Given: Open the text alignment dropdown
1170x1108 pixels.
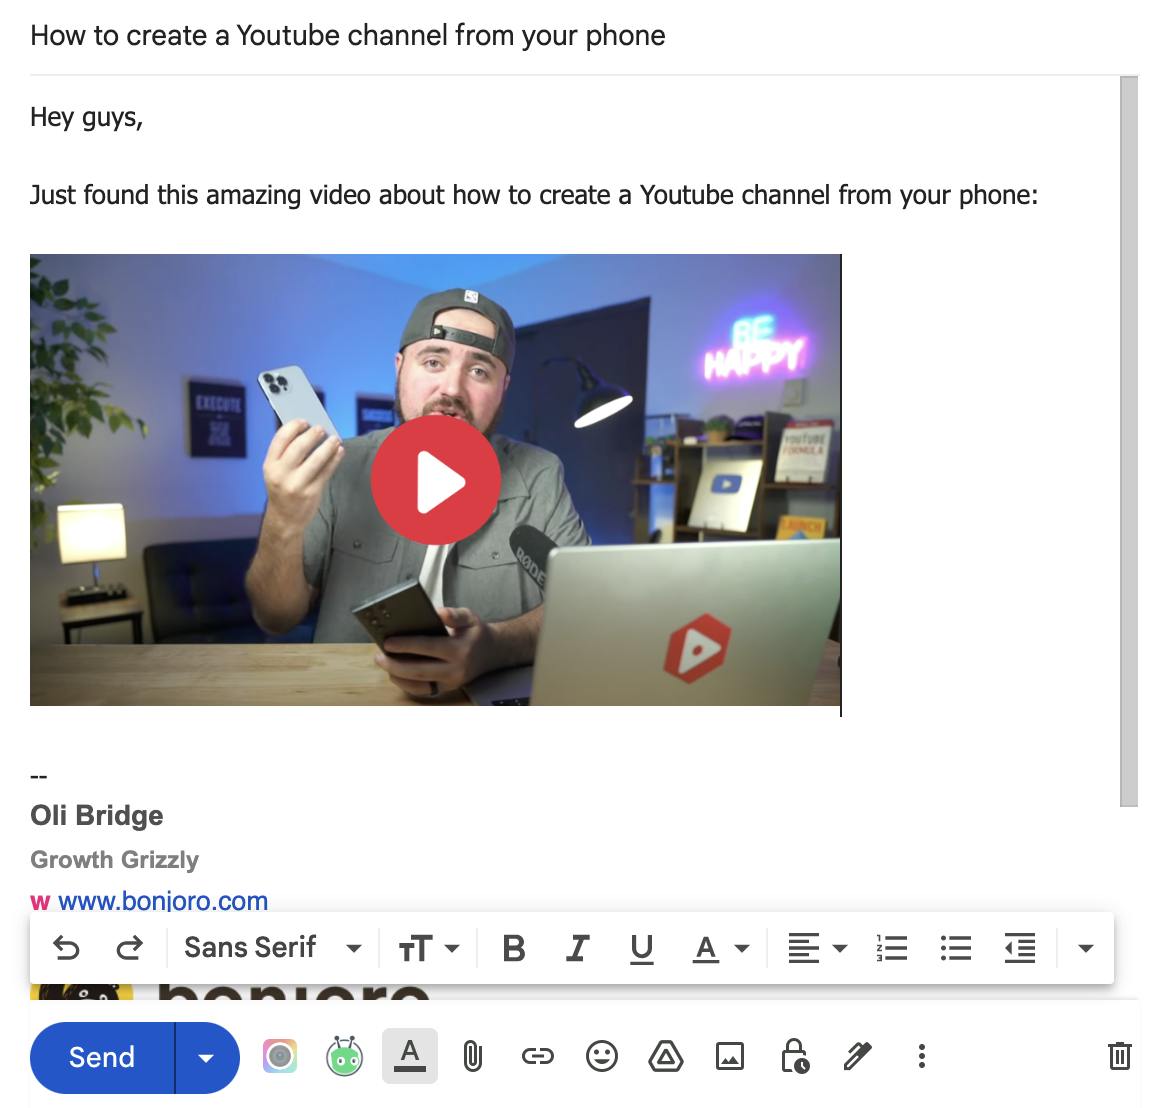Looking at the screenshot, I should coord(817,948).
